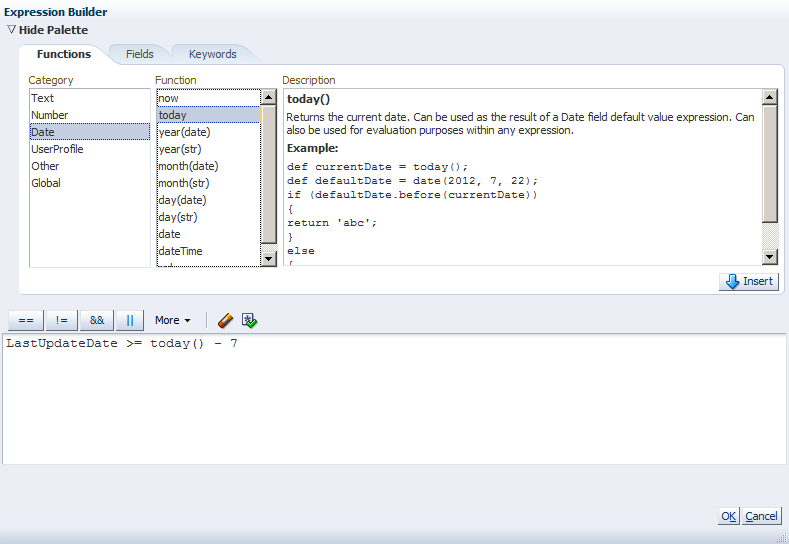Select the Number category

click(x=90, y=115)
